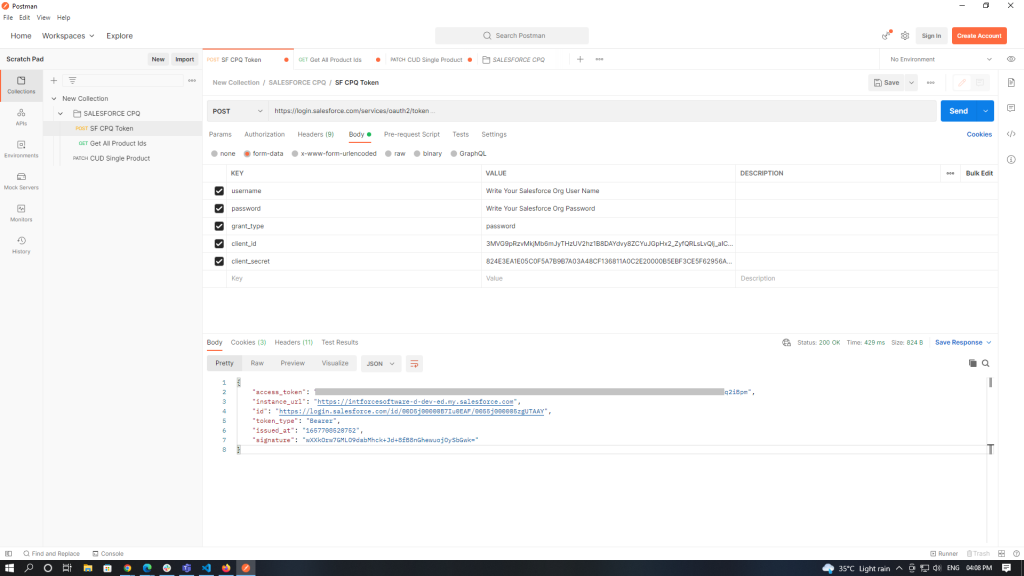Viewport: 1024px width, 576px height.
Task: Open the No Environment dropdown
Action: [941, 59]
